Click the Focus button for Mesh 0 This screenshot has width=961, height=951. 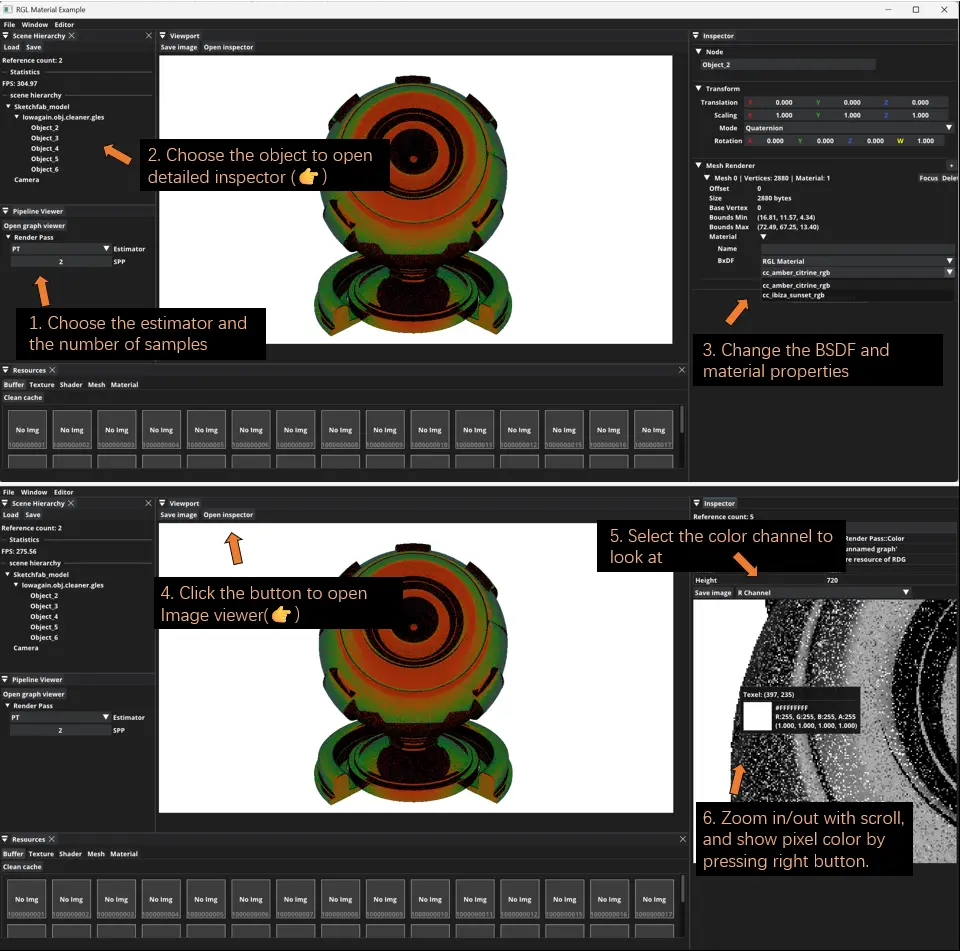click(x=928, y=178)
